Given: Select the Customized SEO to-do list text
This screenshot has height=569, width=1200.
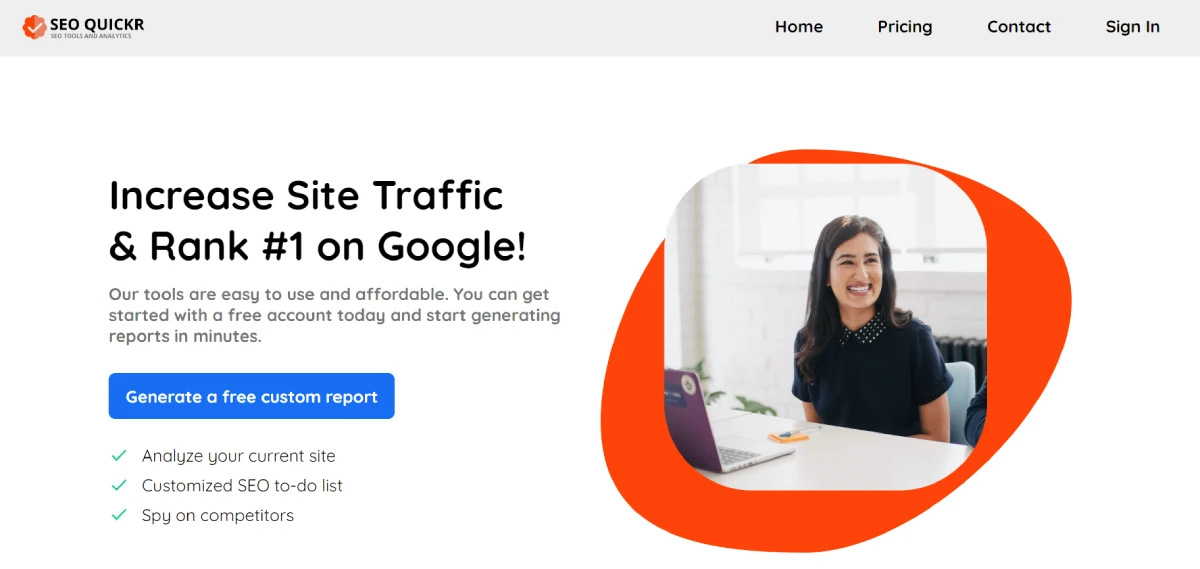Looking at the screenshot, I should tap(242, 486).
